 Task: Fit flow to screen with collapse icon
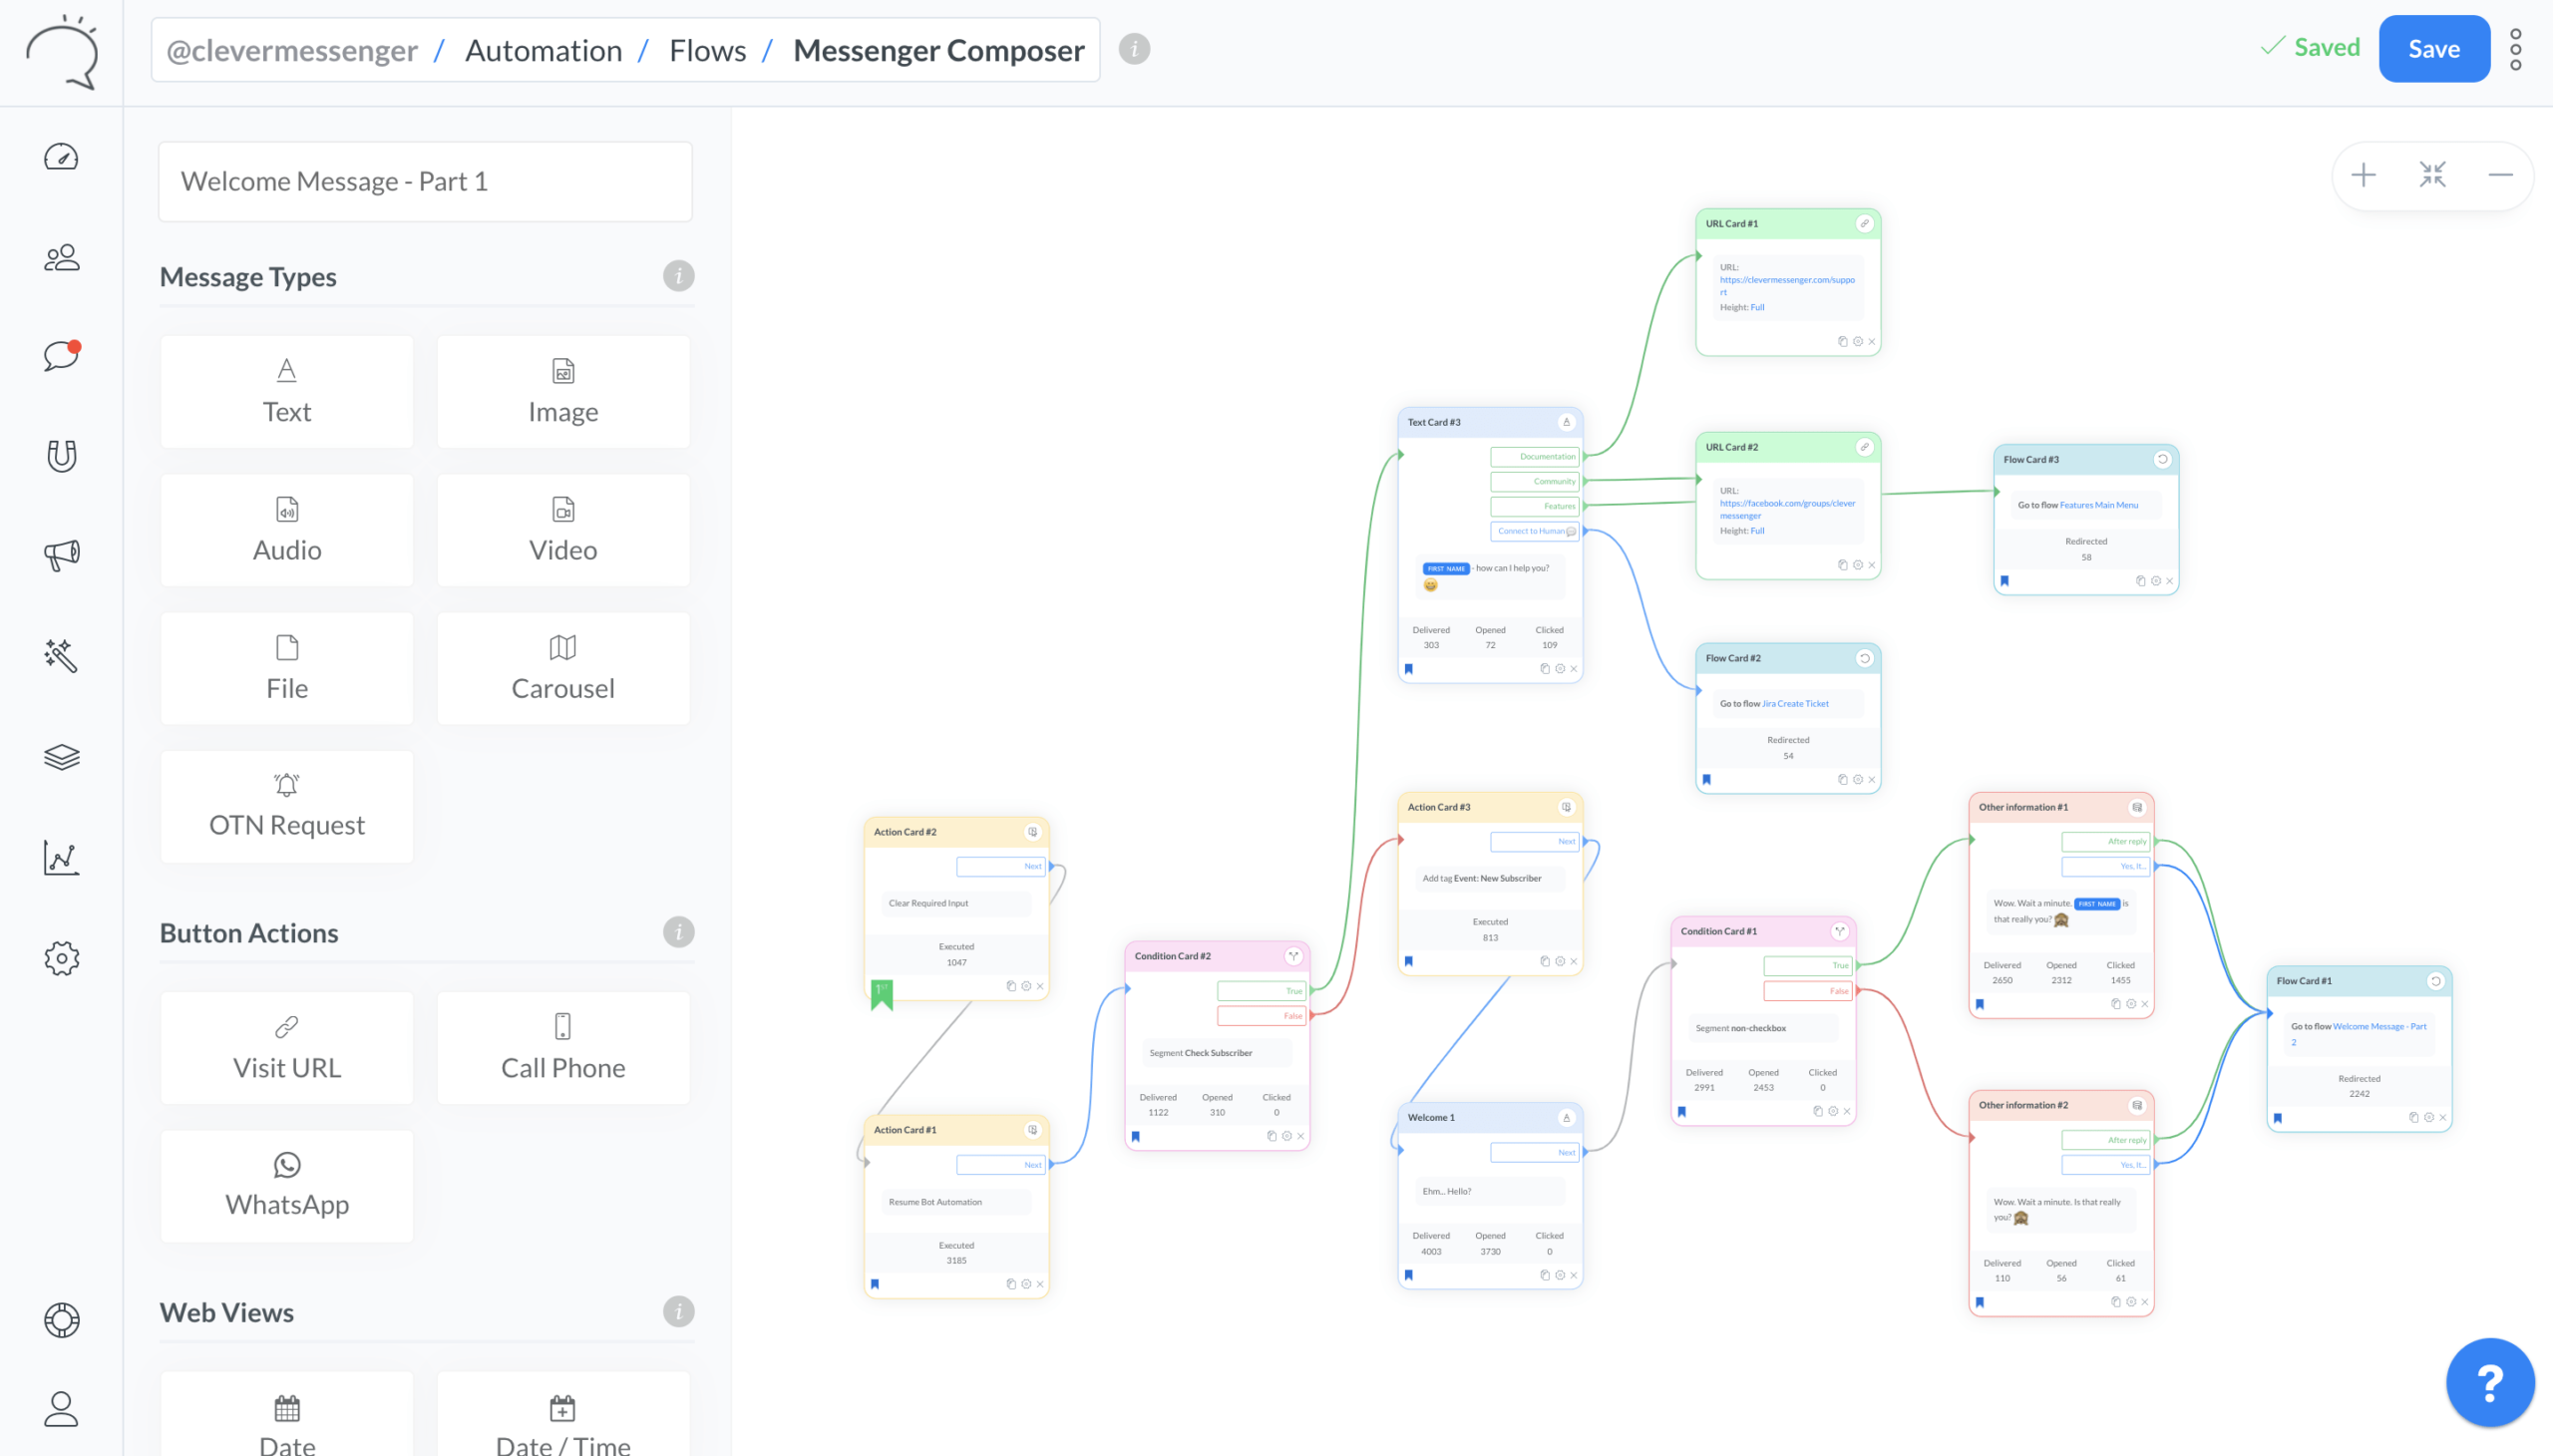point(2432,175)
